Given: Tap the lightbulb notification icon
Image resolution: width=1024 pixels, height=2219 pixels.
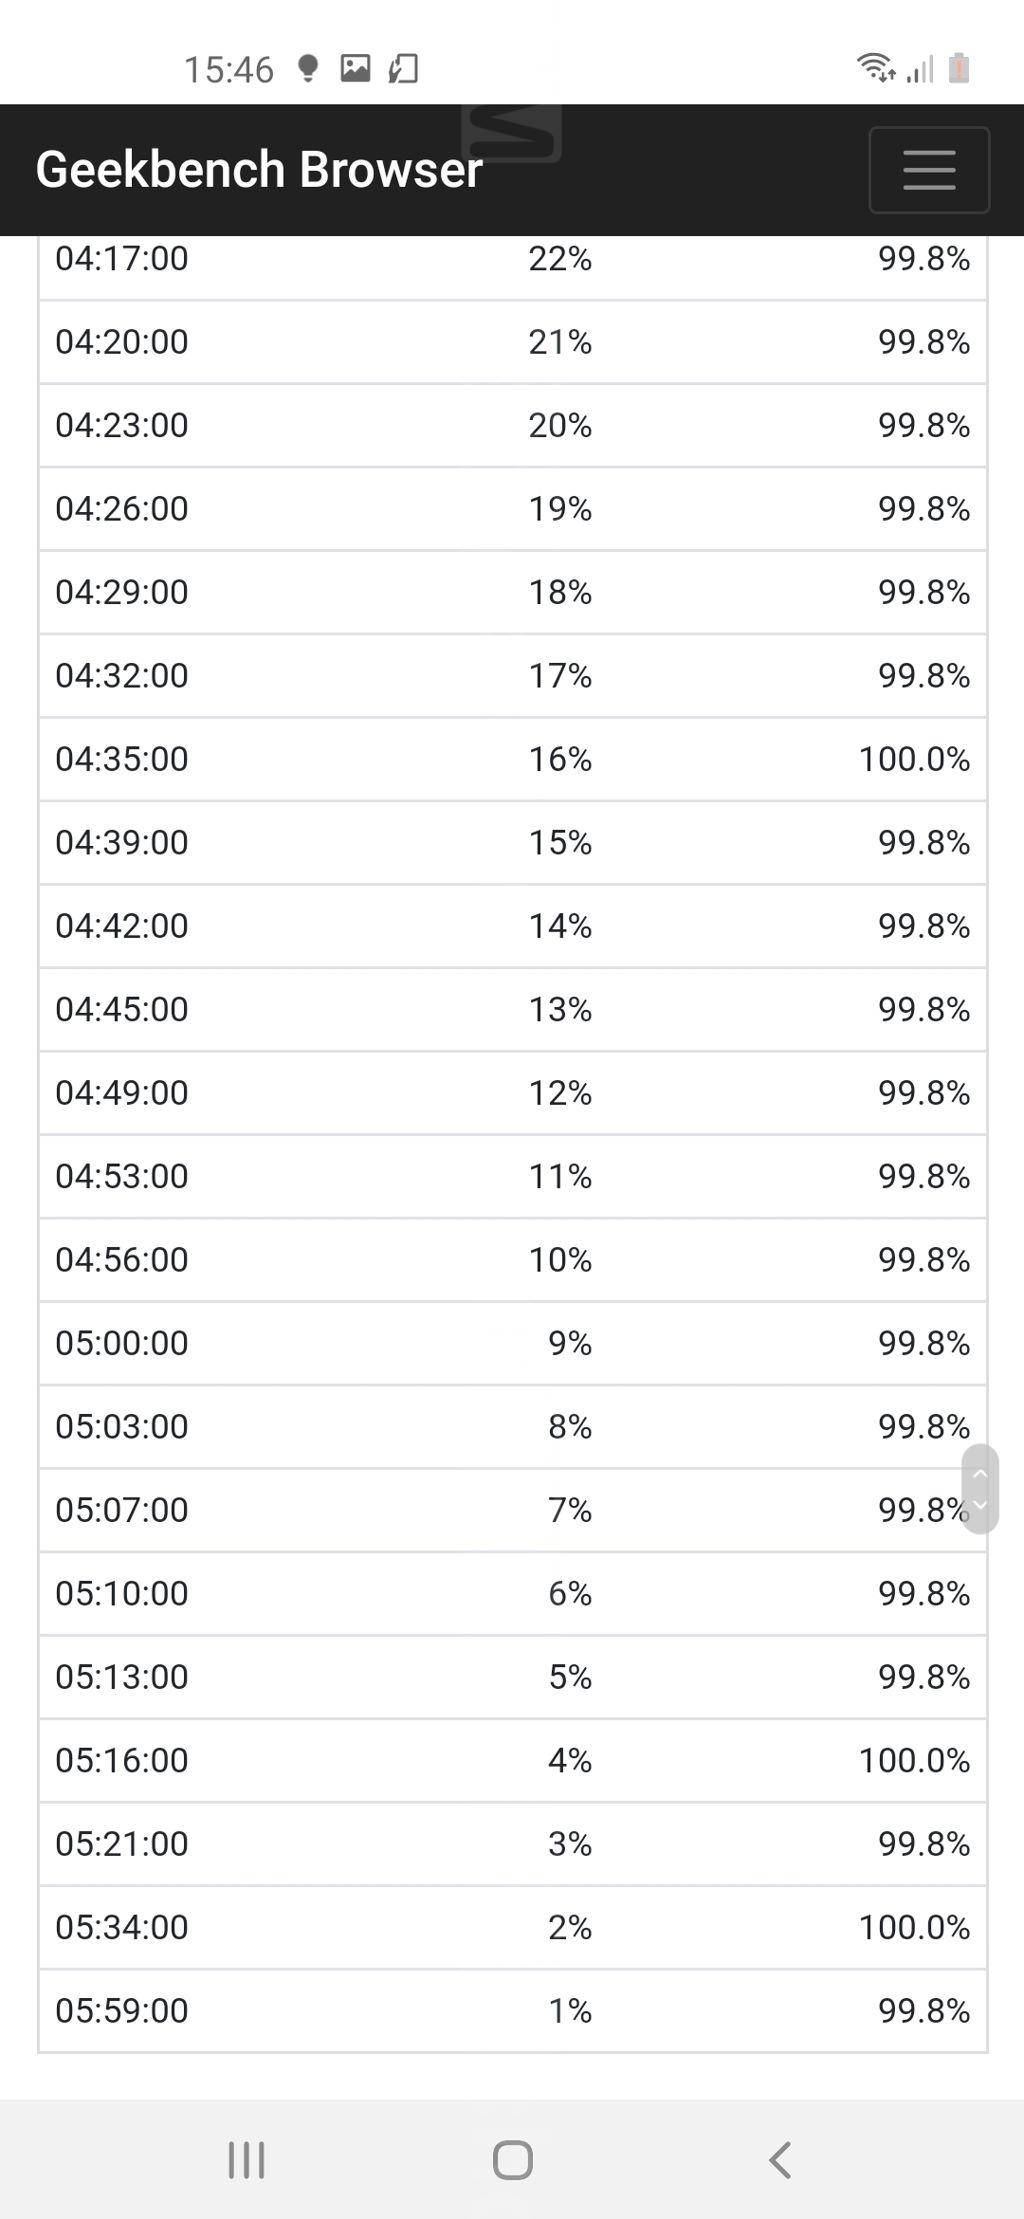Looking at the screenshot, I should tap(308, 68).
